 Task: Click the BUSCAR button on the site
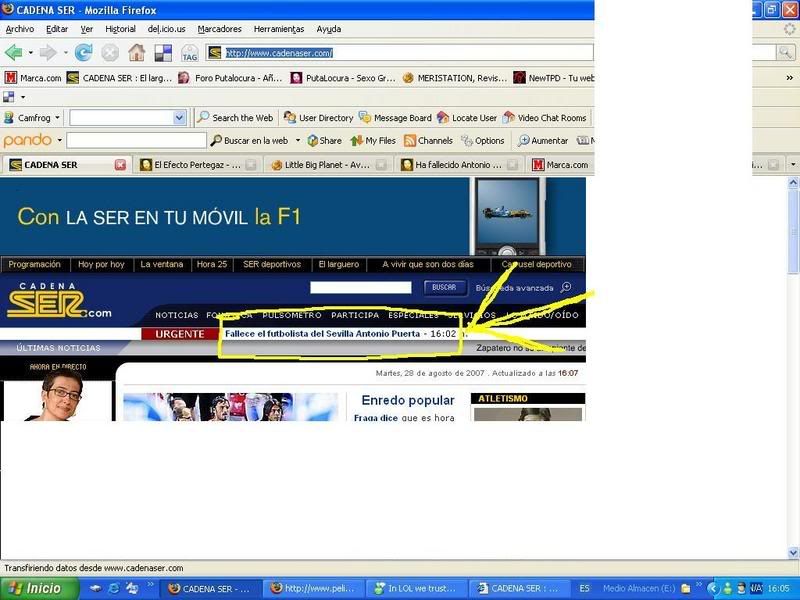444,288
